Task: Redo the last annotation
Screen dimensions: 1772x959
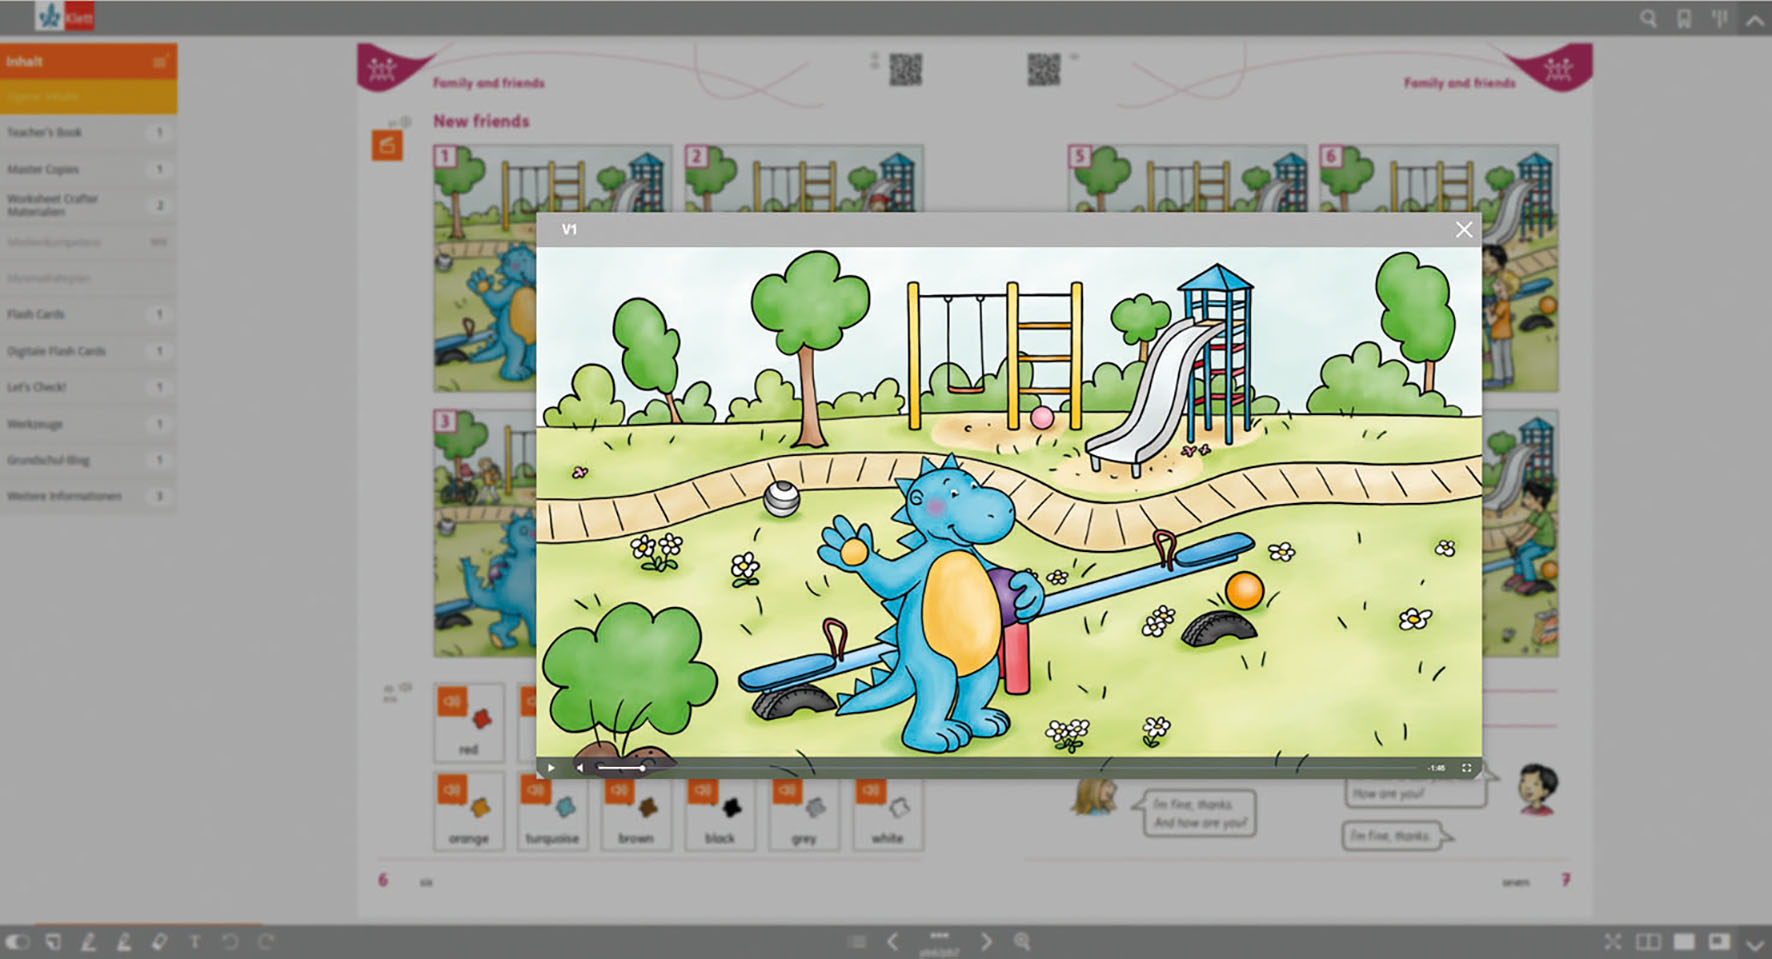Action: 265,942
